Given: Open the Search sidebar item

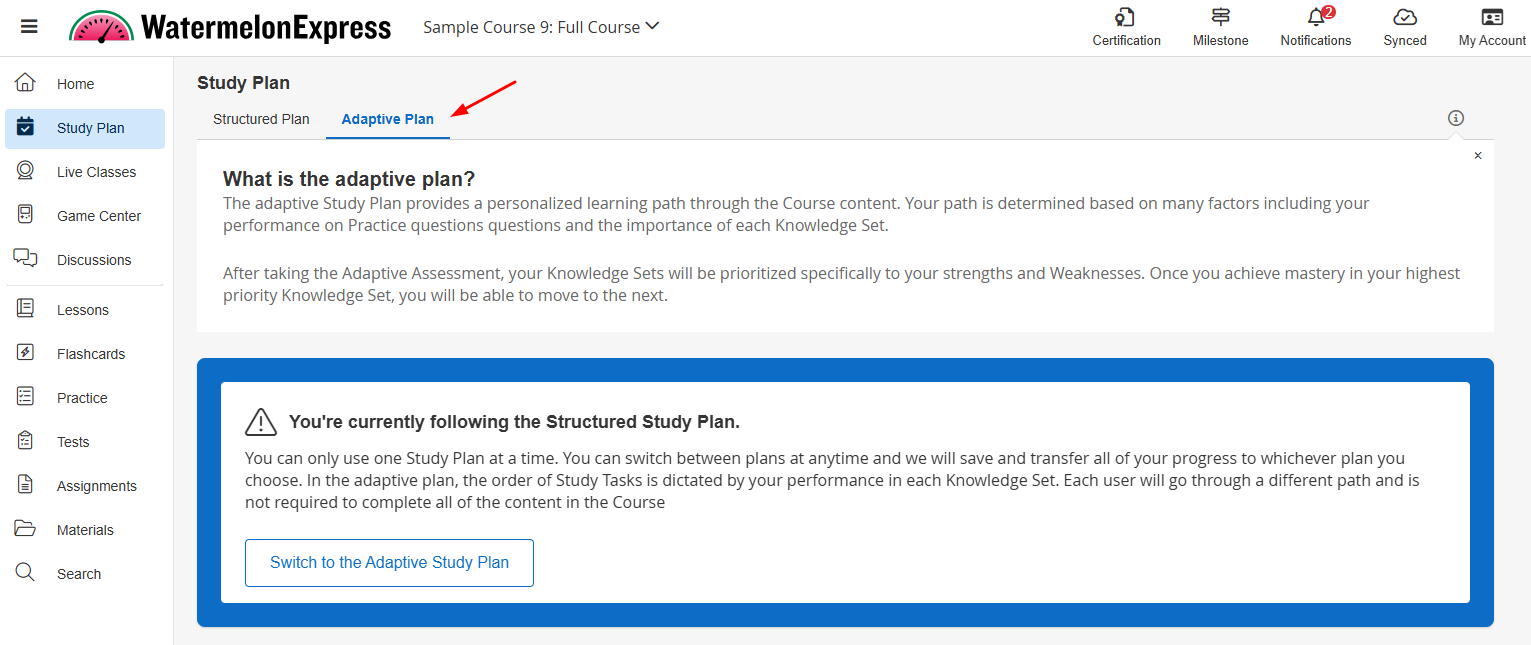Looking at the screenshot, I should pos(79,574).
